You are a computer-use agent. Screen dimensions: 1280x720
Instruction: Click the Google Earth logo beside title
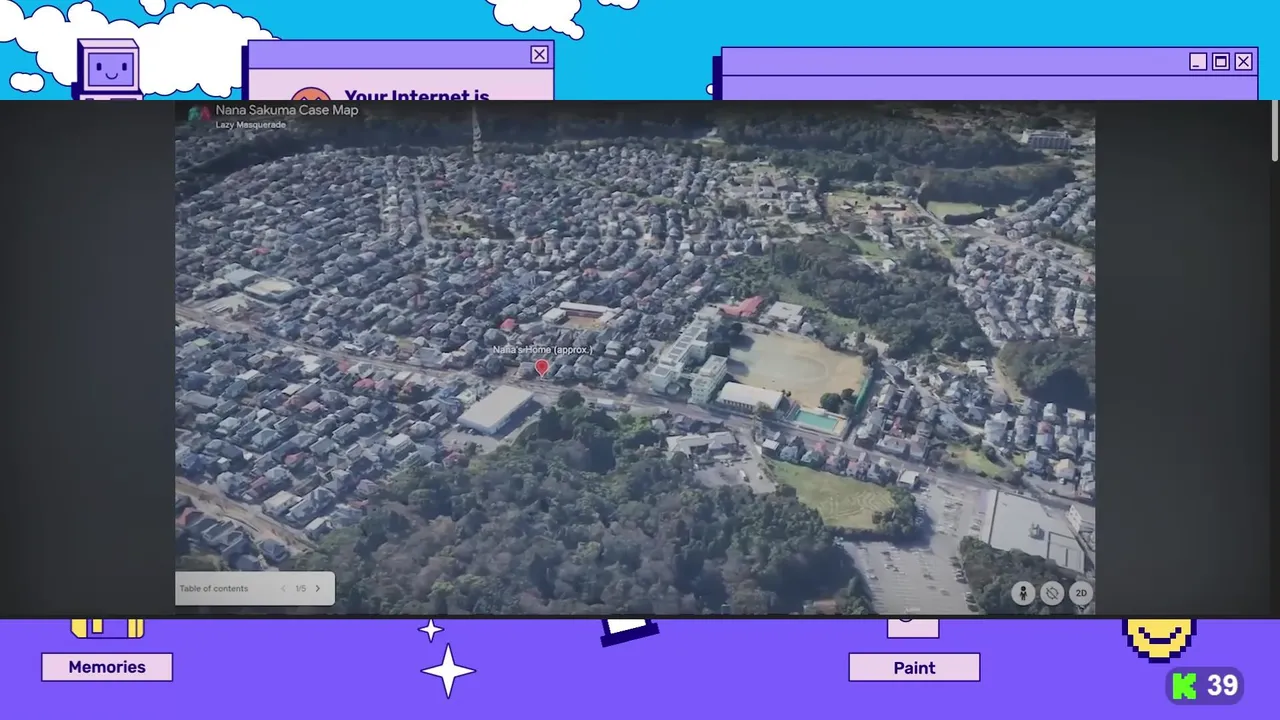(200, 114)
